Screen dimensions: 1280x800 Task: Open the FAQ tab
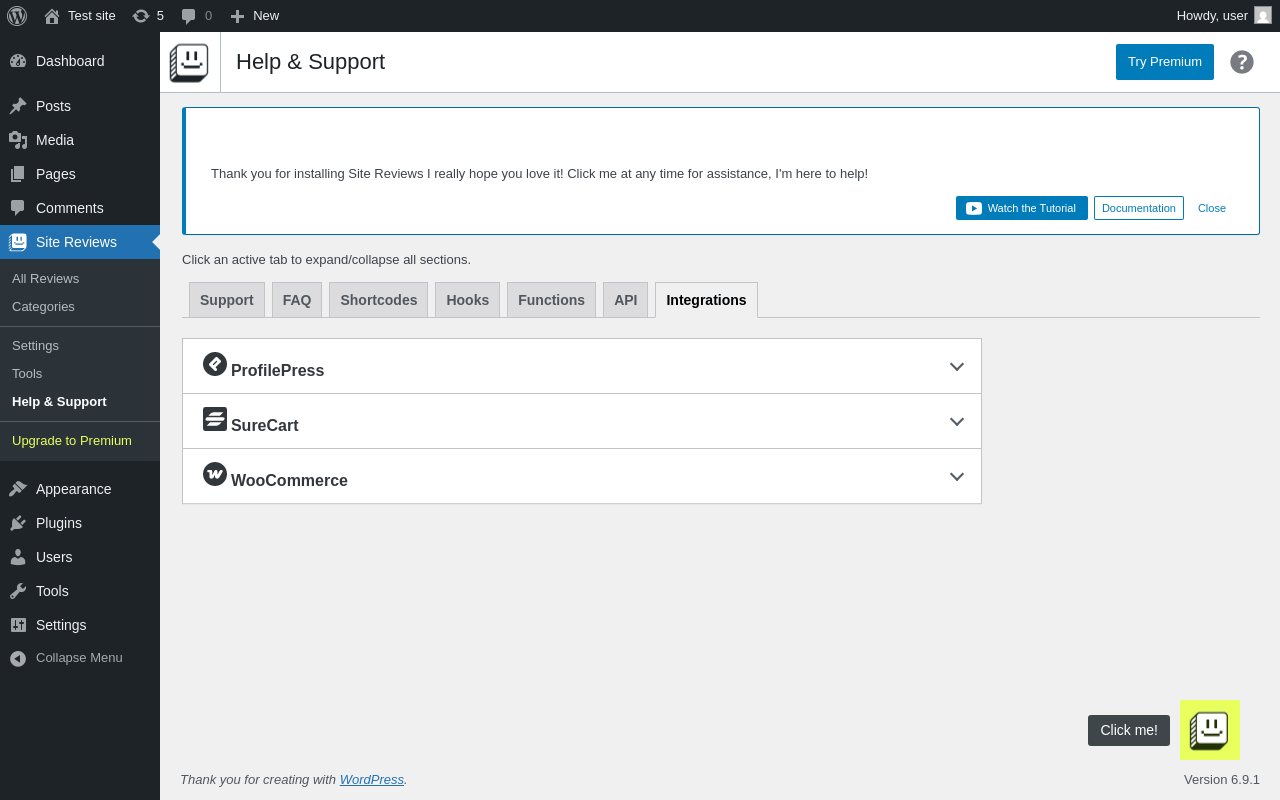pyautogui.click(x=297, y=300)
